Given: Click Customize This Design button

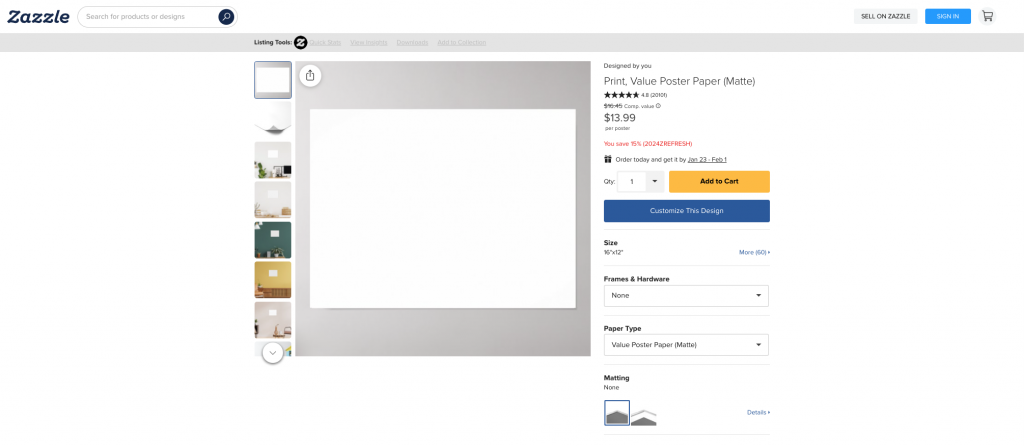Looking at the screenshot, I should tap(686, 211).
